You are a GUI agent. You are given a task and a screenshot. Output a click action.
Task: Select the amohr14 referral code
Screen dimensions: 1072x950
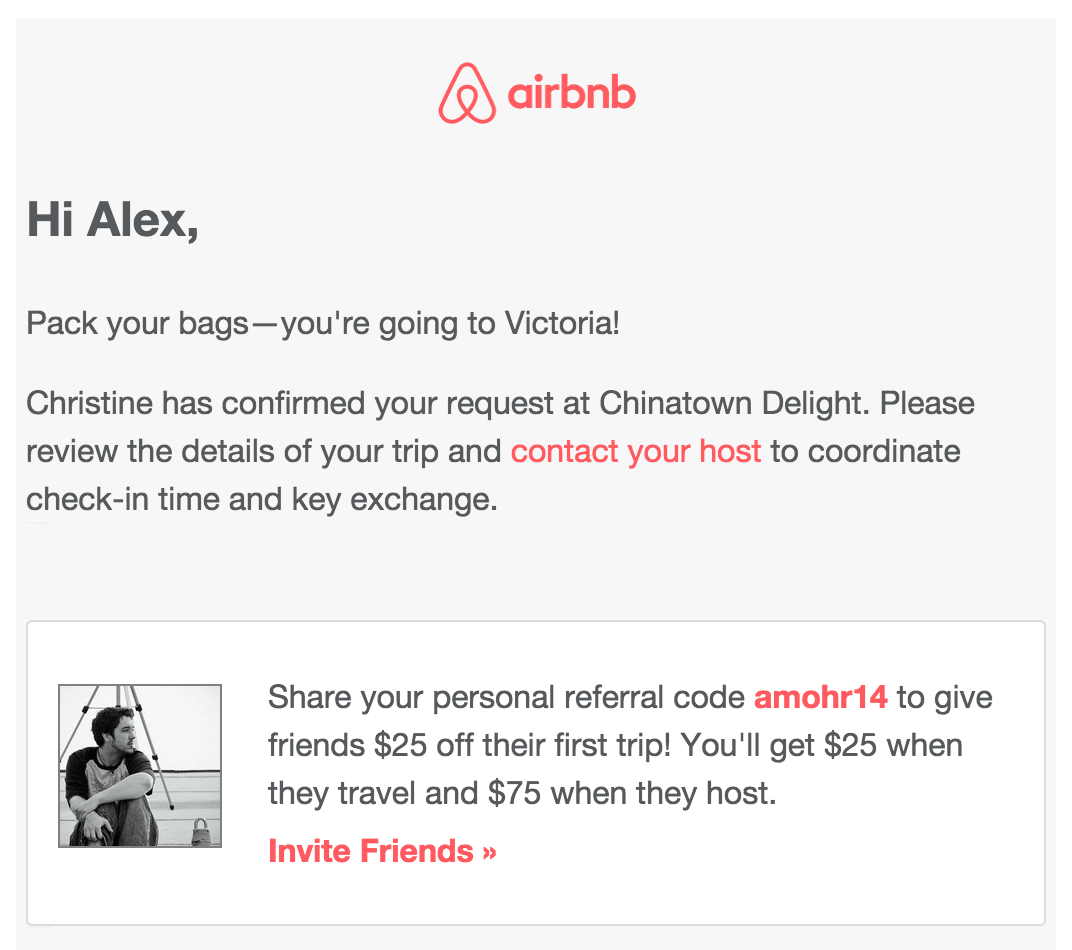(820, 697)
